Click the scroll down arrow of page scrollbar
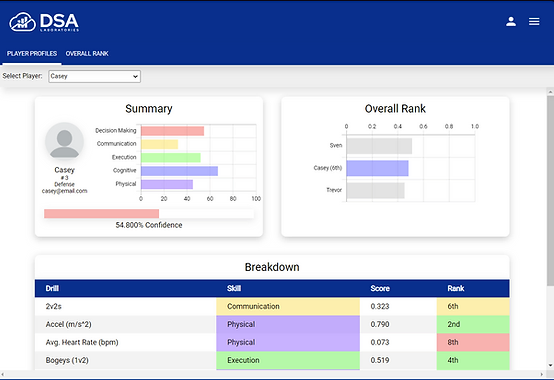Screen dimensions: 554x380 coord(550,366)
